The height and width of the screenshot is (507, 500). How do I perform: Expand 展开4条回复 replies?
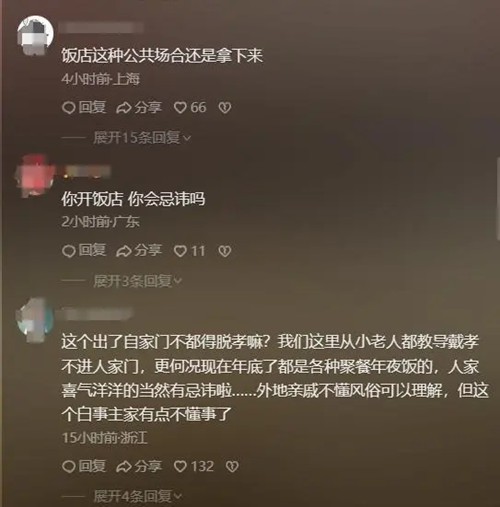[138, 496]
